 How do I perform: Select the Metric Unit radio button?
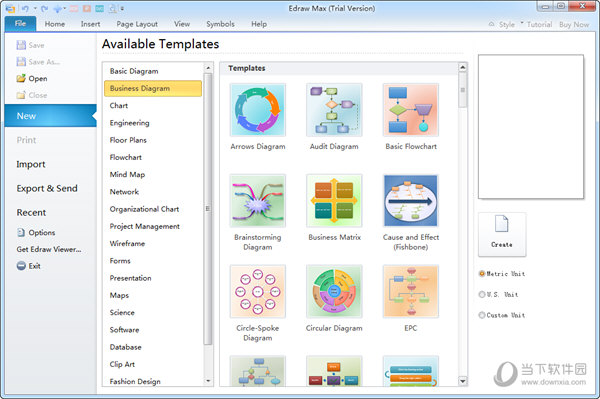tap(482, 274)
